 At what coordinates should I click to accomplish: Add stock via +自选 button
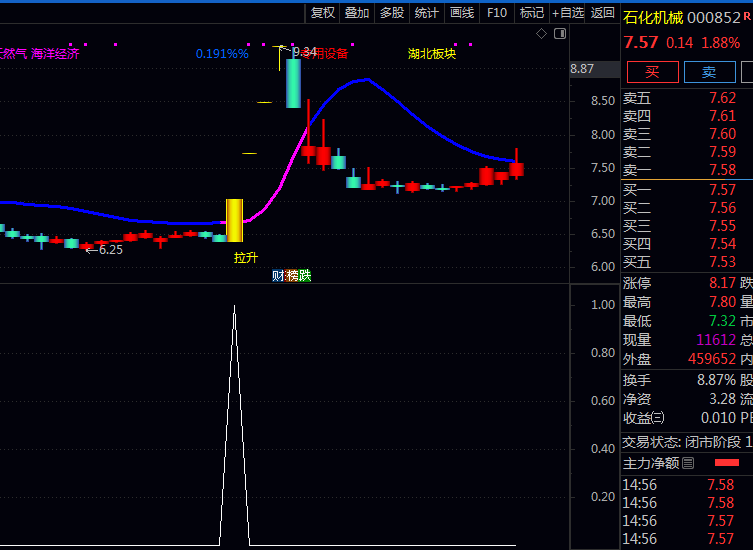coord(567,13)
